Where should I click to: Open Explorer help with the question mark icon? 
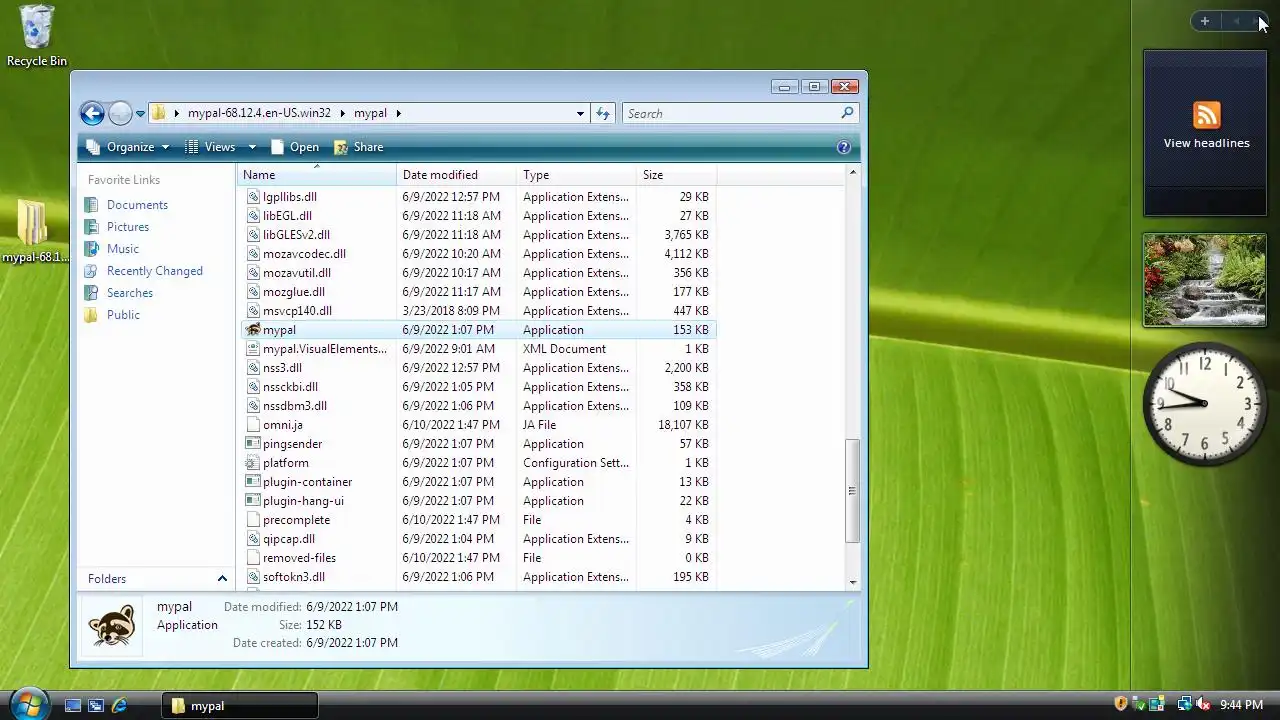843,147
